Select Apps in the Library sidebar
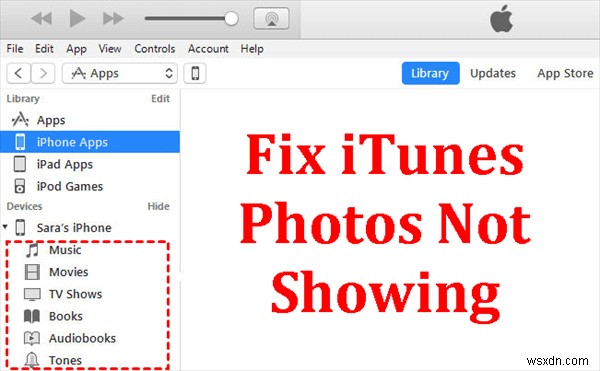 [x=90, y=120]
